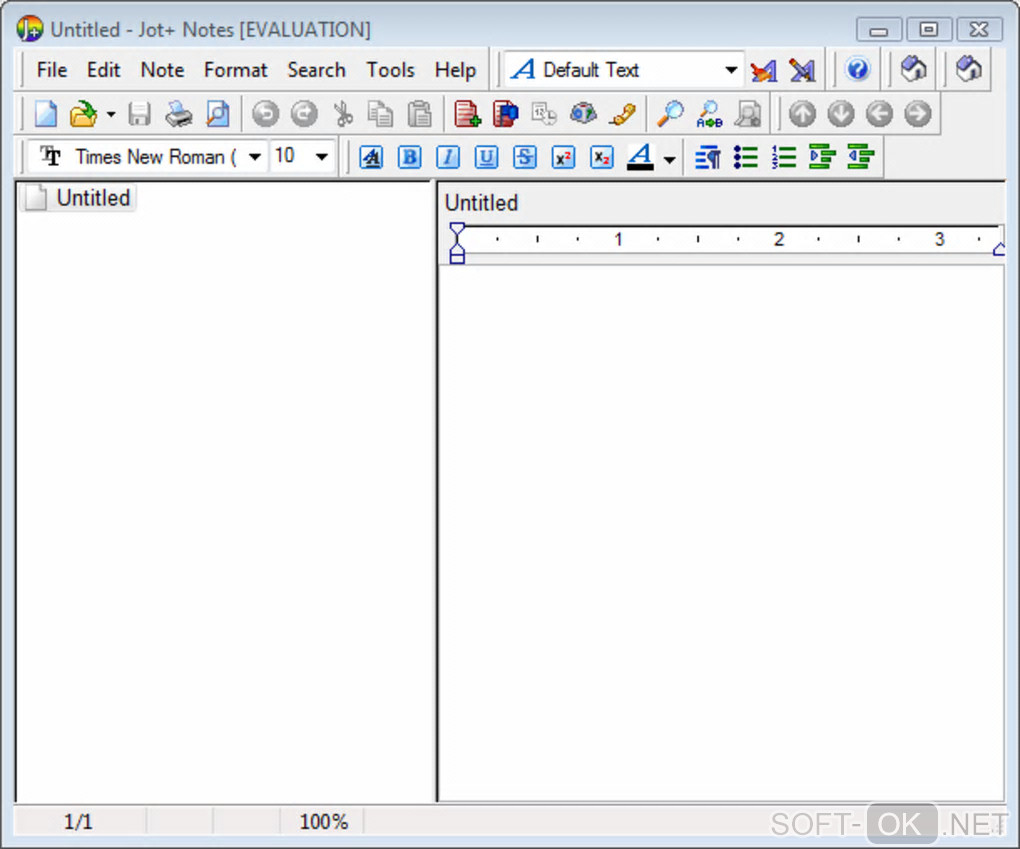Screen dimensions: 1020x849
Task: Toggle bulleted list
Action: click(x=745, y=157)
